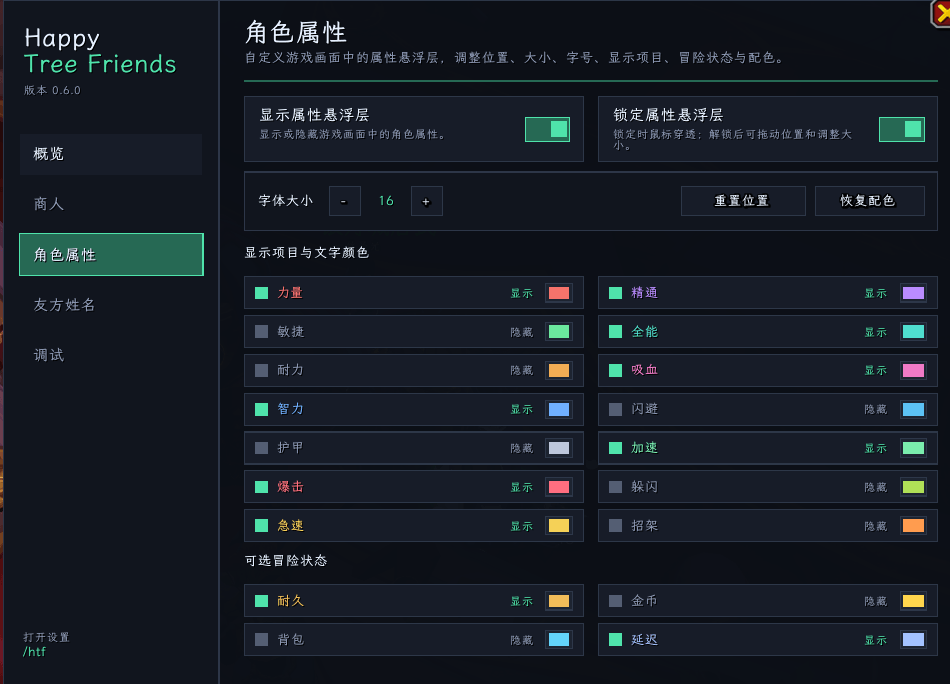
Task: Open the 耐力 orange color swatch
Action: (559, 370)
